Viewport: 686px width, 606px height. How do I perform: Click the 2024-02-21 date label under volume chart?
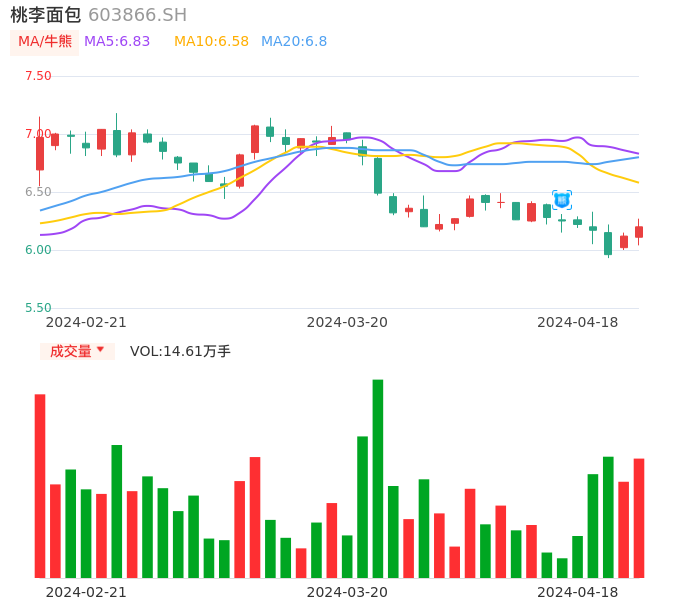pyautogui.click(x=86, y=592)
